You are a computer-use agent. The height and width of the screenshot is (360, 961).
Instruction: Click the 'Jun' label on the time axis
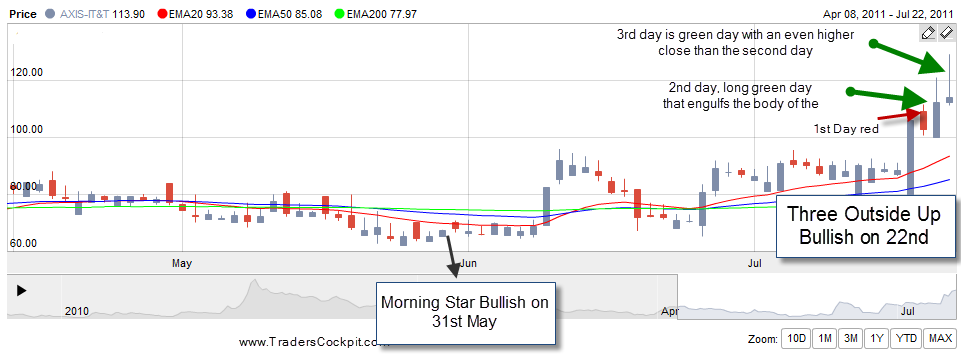coord(467,264)
